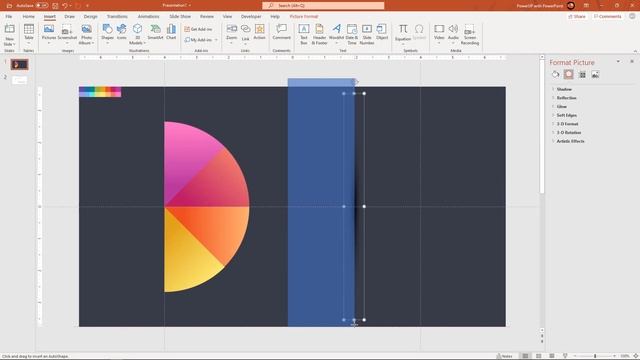Switch to the Slide Show tab
640x360 pixels.
pos(180,17)
